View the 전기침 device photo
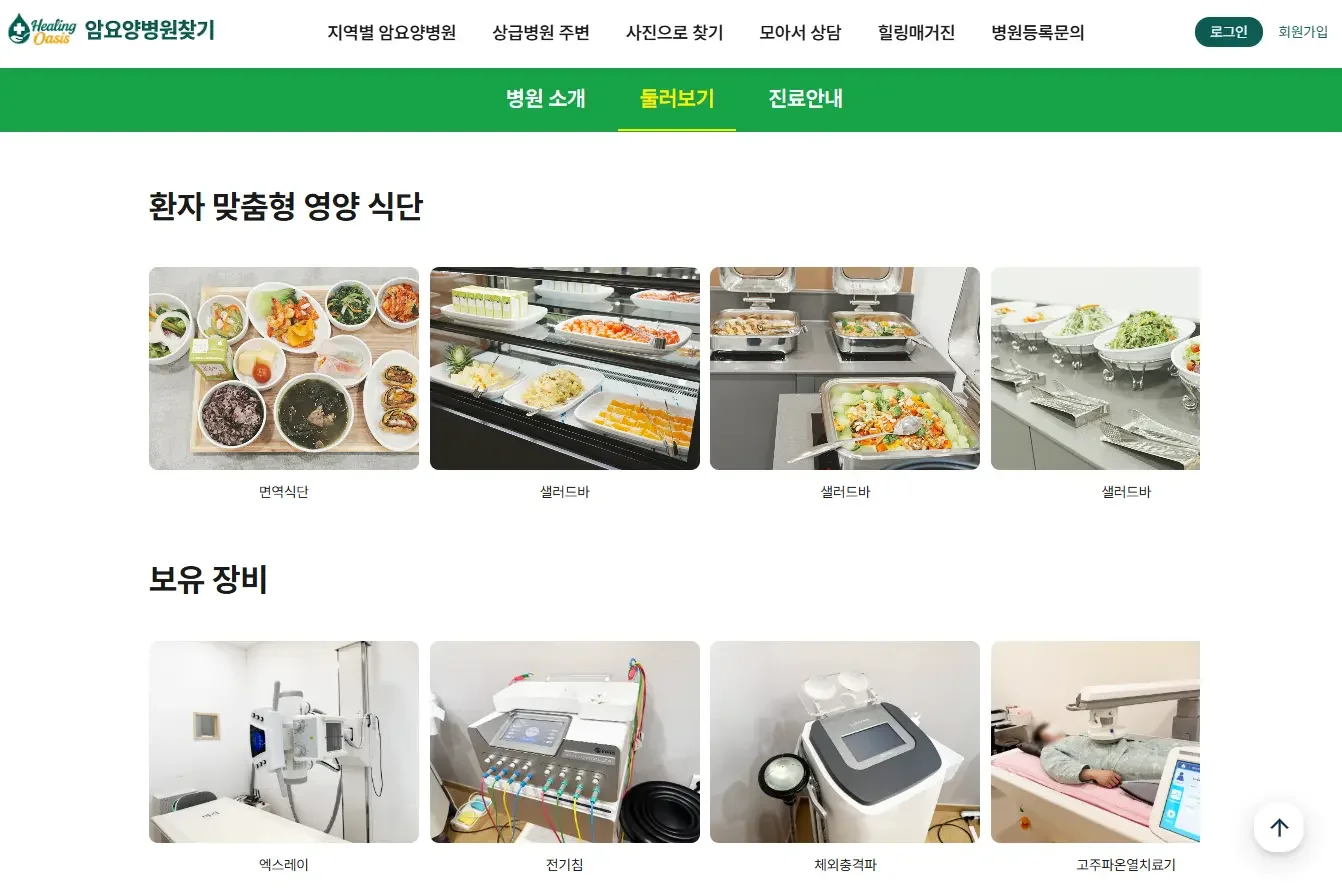The width and height of the screenshot is (1342, 889). pos(565,742)
